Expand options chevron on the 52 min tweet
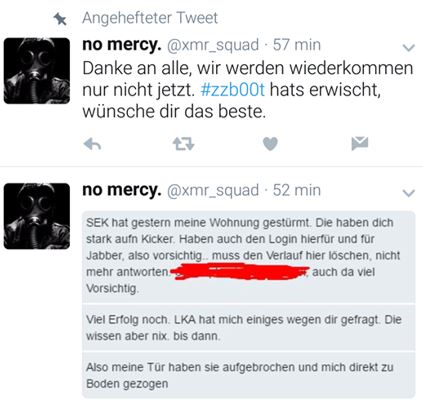The width and height of the screenshot is (423, 407). (x=409, y=193)
